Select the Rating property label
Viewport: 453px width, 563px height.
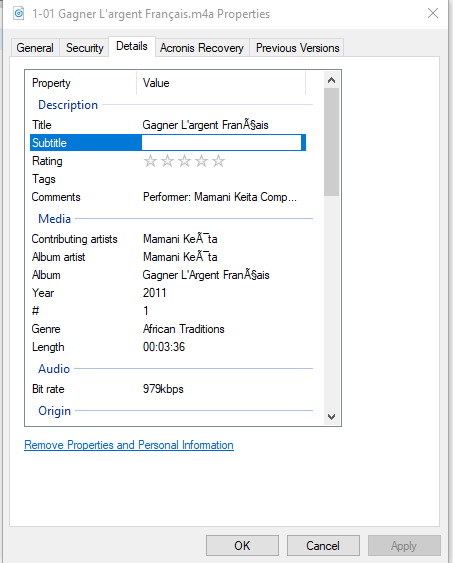pos(47,161)
